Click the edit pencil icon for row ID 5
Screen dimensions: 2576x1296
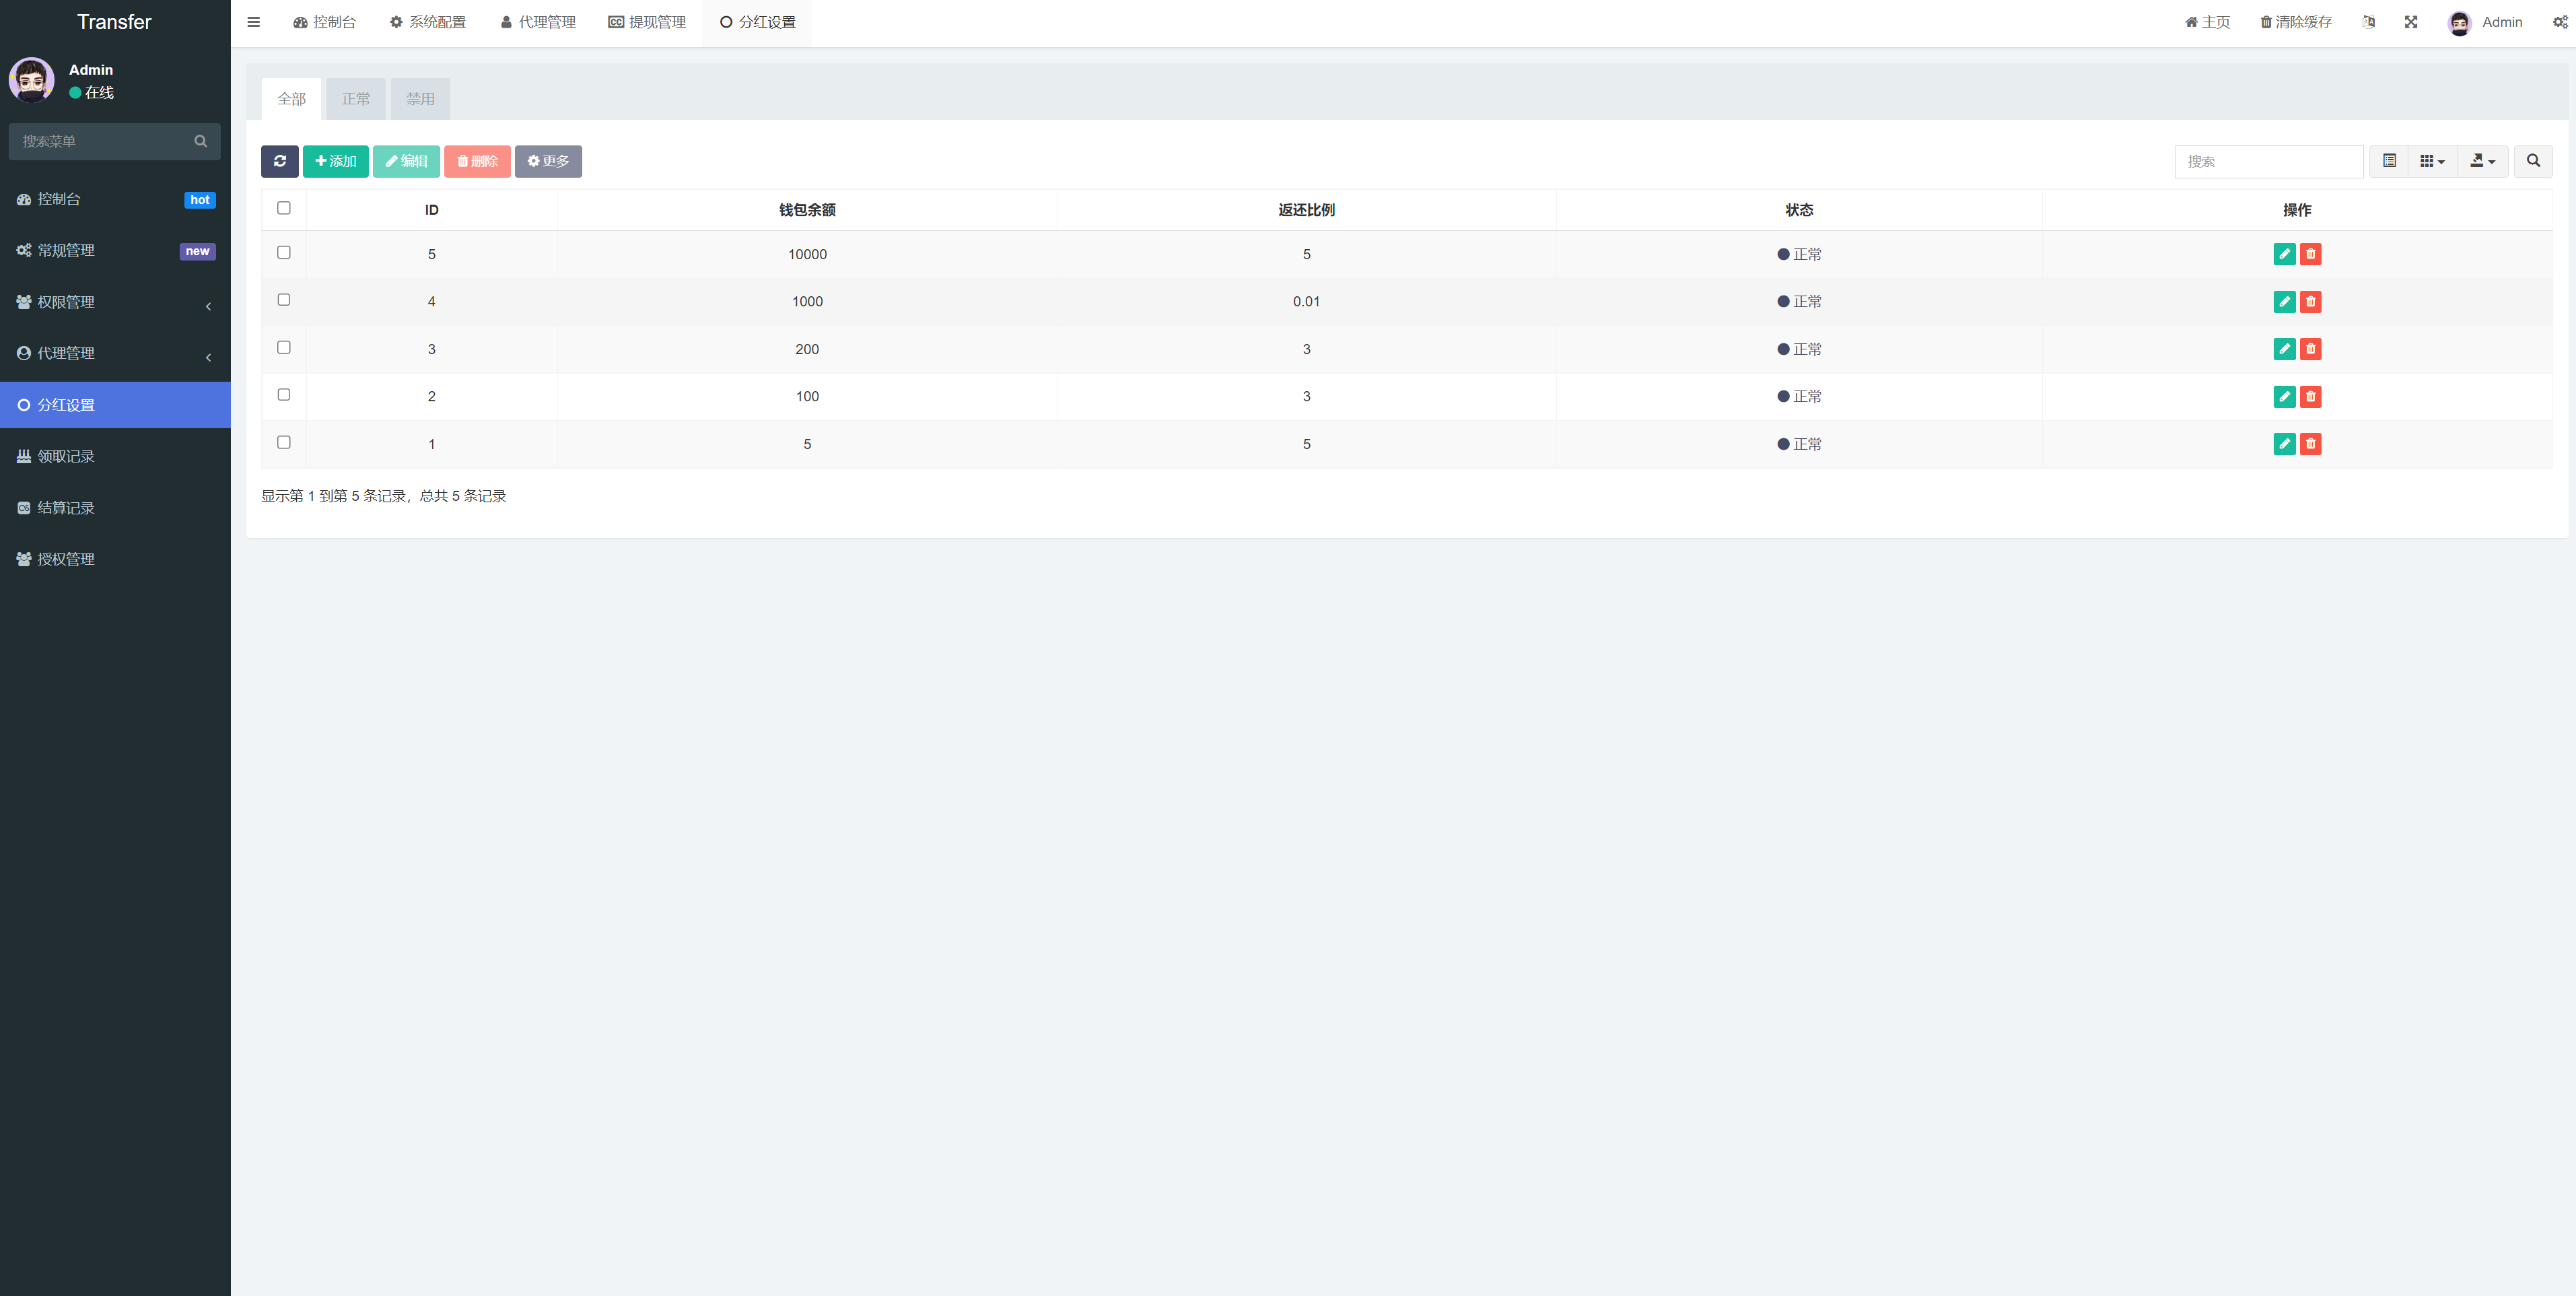click(2284, 254)
